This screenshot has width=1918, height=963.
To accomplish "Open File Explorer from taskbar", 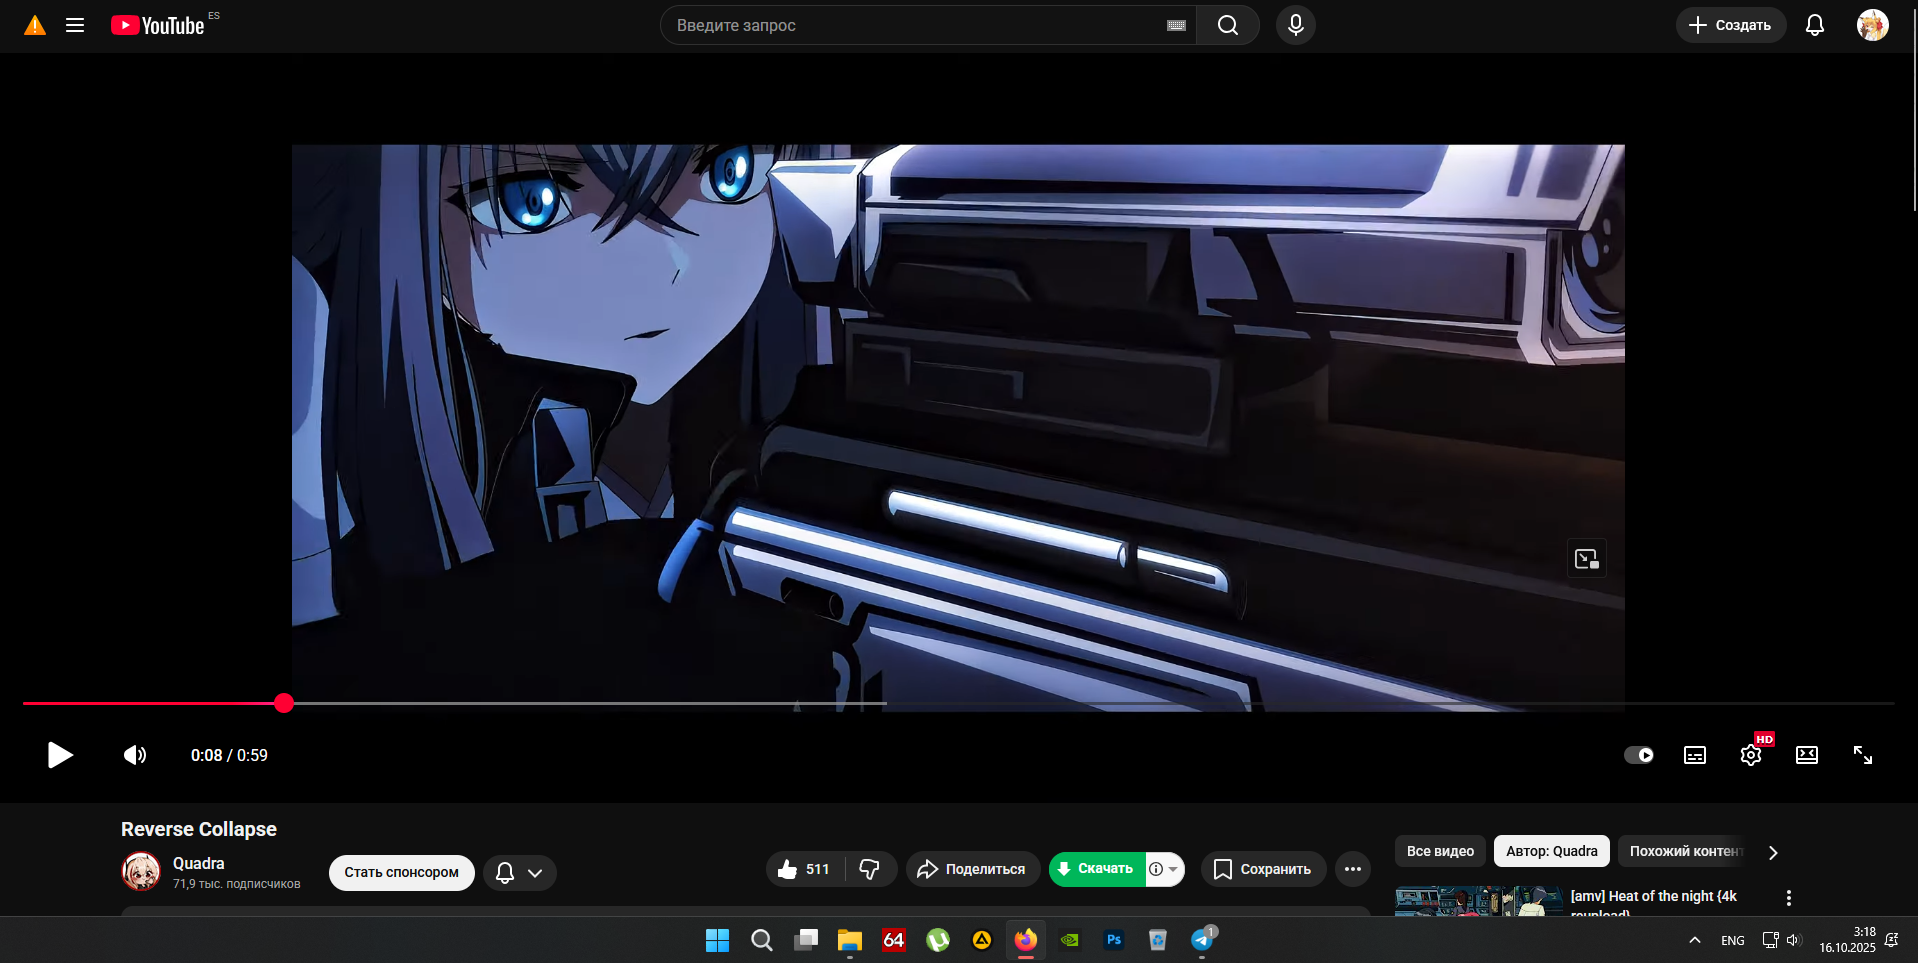I will (850, 940).
